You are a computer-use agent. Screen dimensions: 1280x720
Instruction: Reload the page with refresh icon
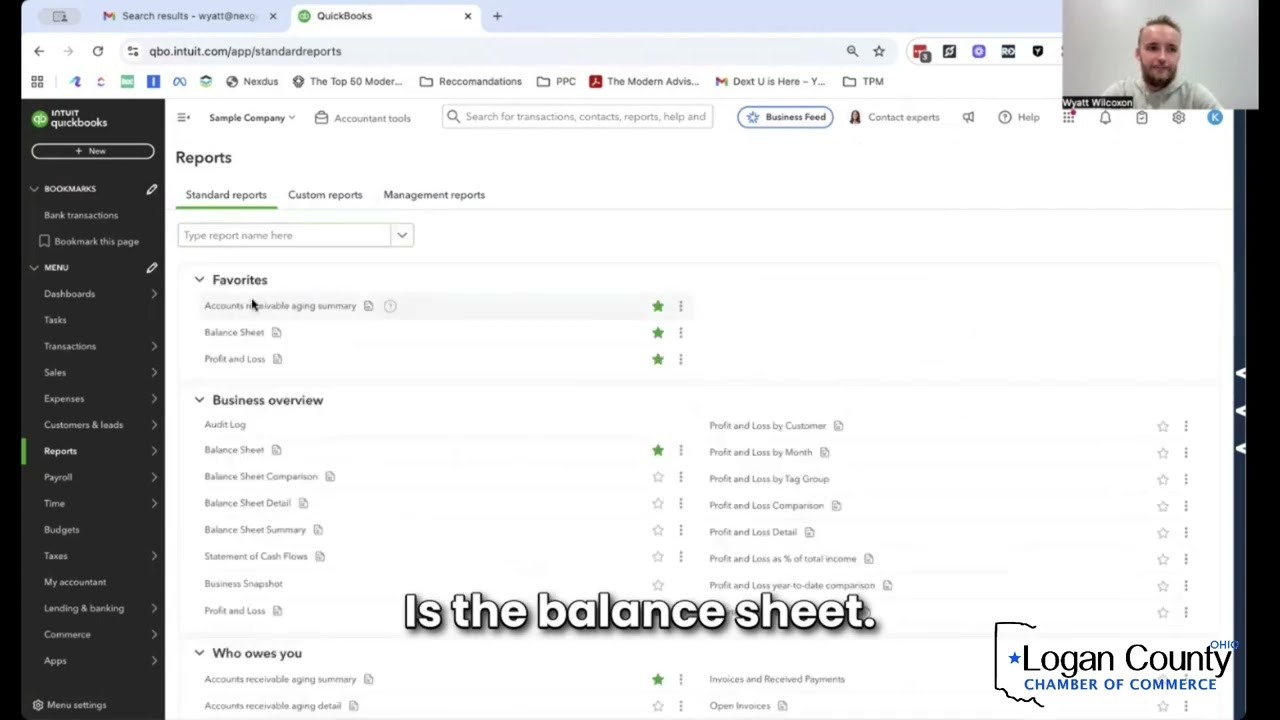(x=98, y=51)
